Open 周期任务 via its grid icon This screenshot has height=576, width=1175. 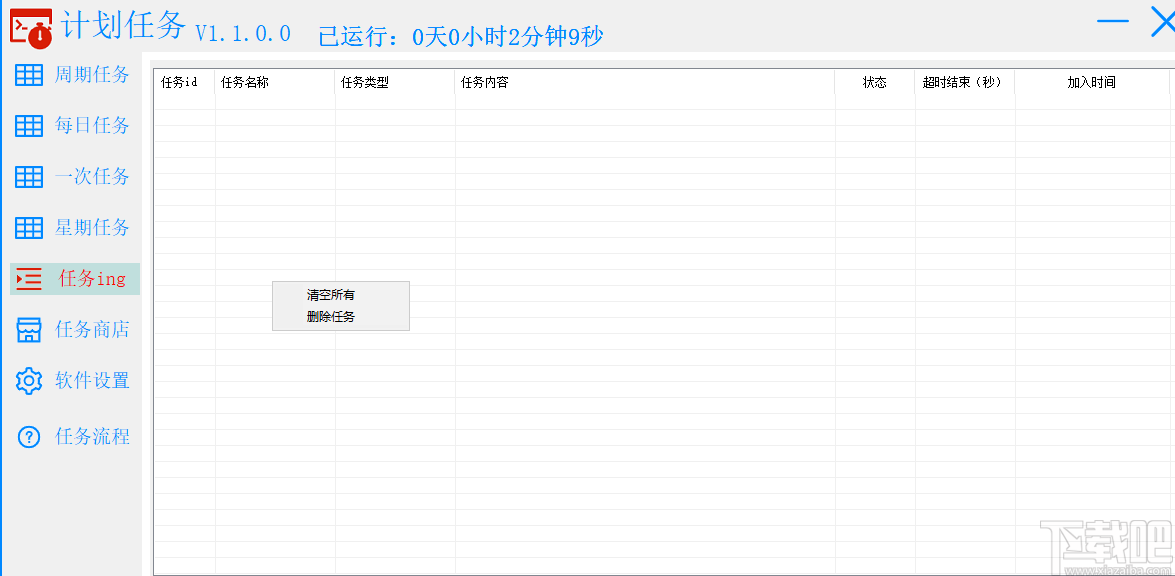28,74
